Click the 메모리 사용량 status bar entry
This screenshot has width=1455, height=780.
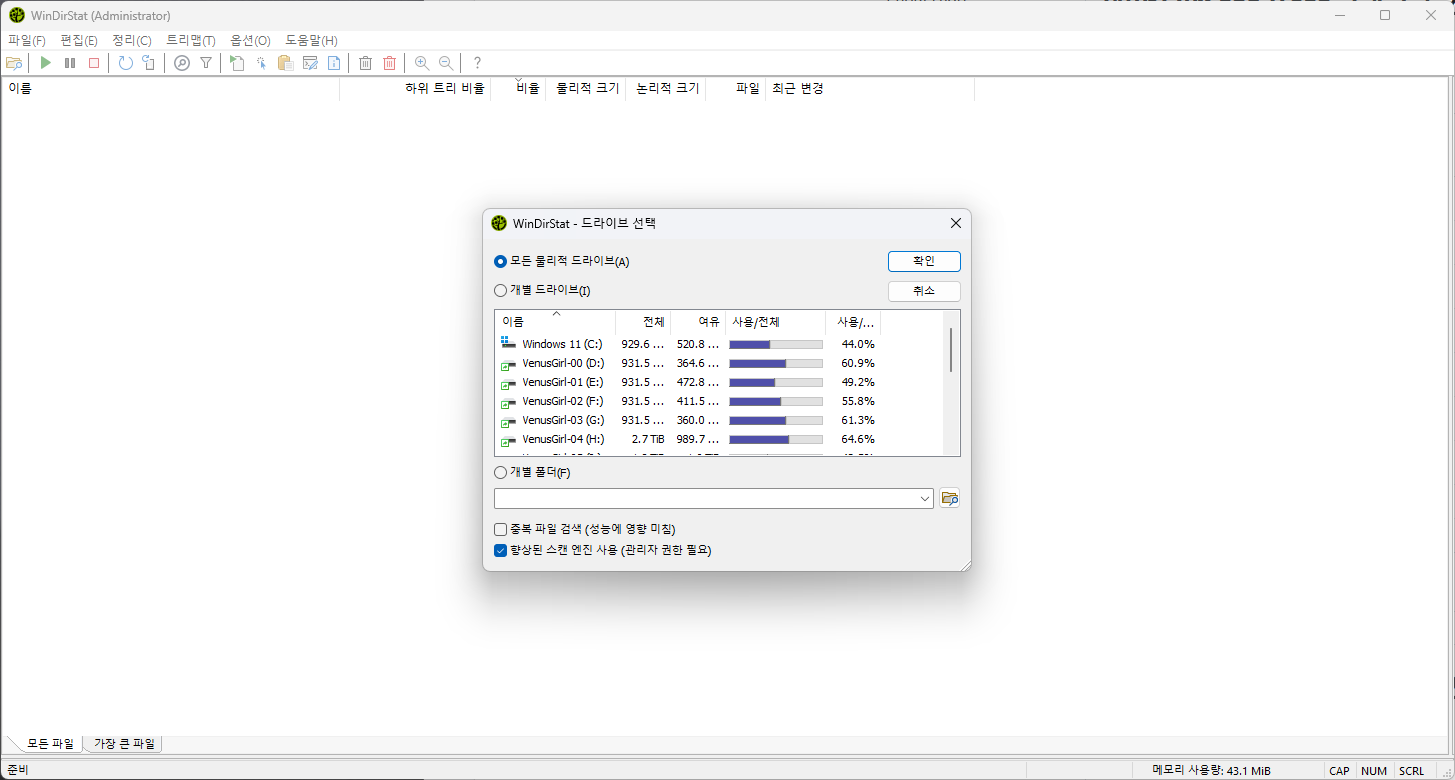pos(1211,771)
